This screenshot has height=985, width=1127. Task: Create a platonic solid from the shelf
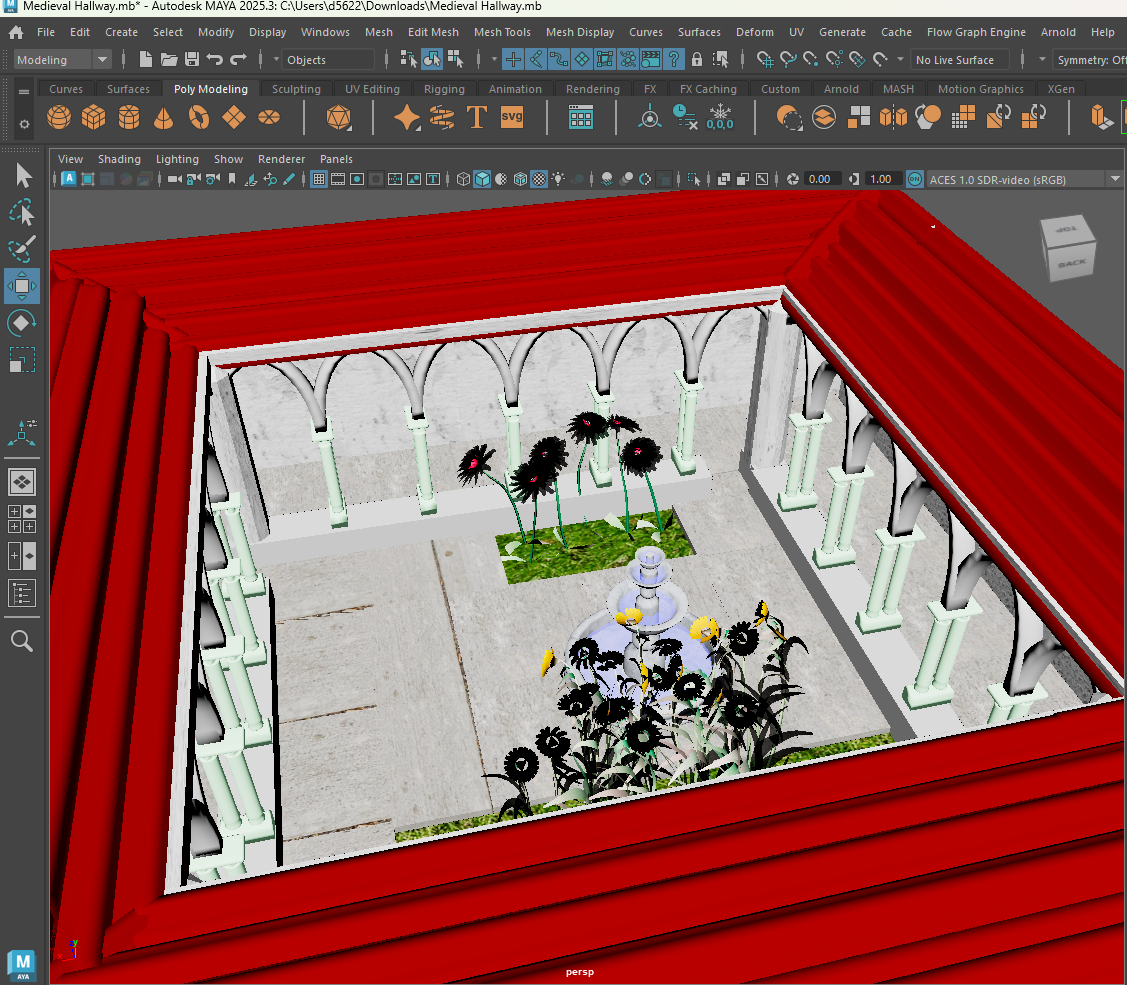tap(338, 117)
